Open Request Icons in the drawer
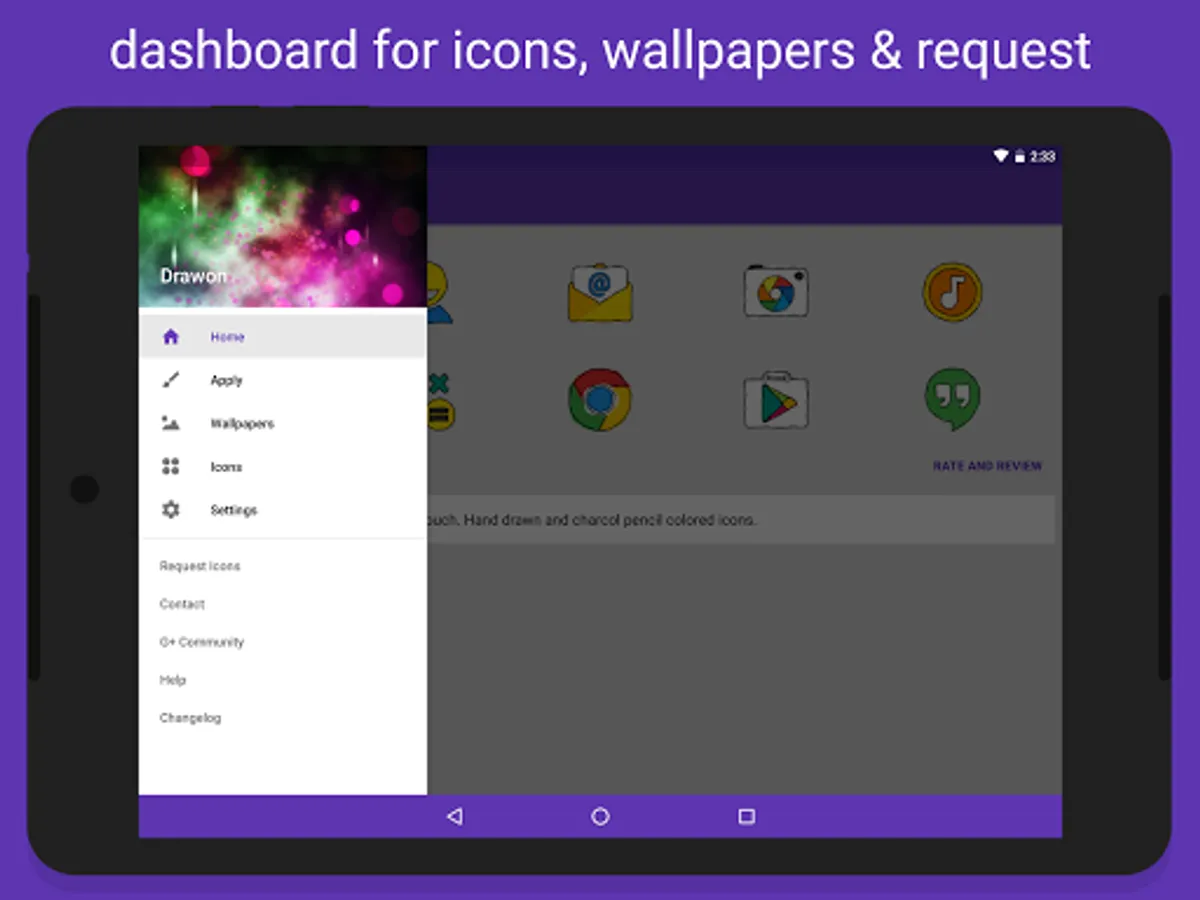Viewport: 1200px width, 900px height. [200, 566]
